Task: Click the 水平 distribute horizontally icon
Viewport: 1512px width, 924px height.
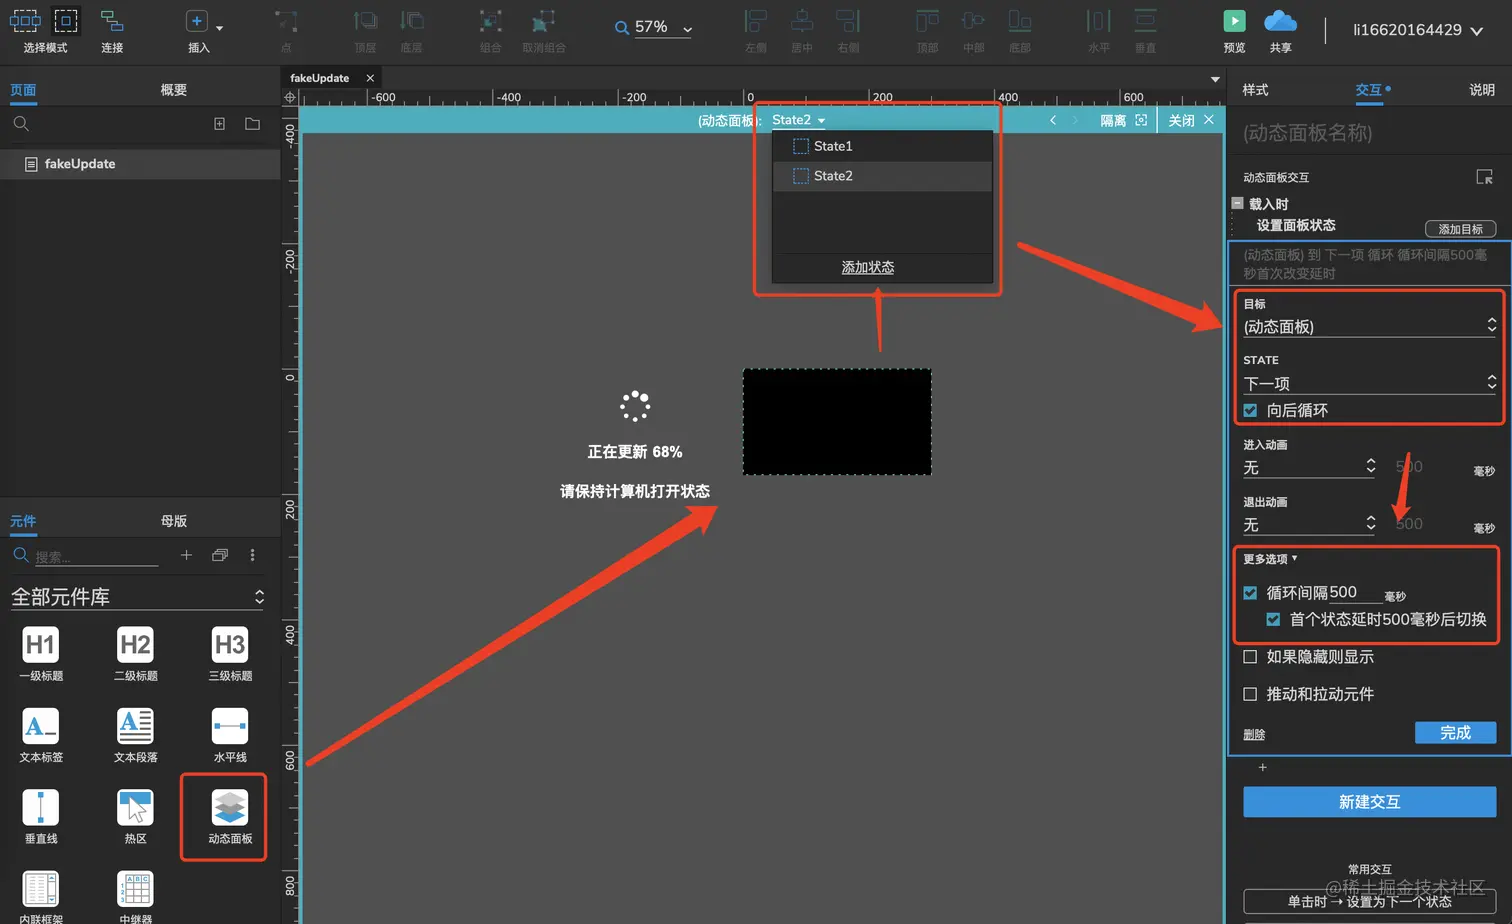Action: click(x=1098, y=21)
